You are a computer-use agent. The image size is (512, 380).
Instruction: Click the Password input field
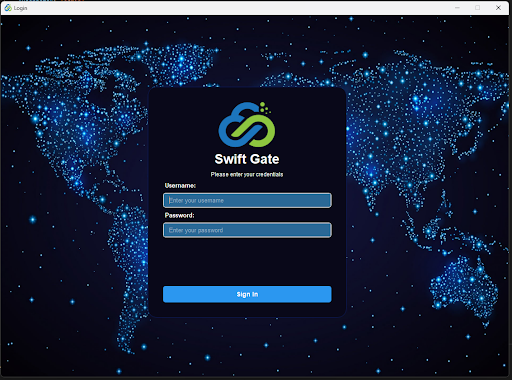[x=247, y=230]
